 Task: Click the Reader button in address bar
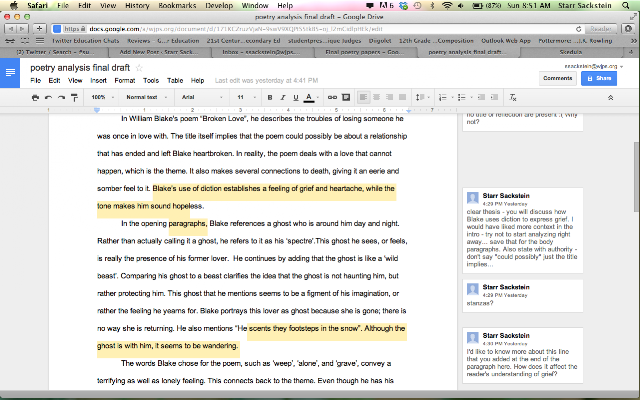coord(601,29)
